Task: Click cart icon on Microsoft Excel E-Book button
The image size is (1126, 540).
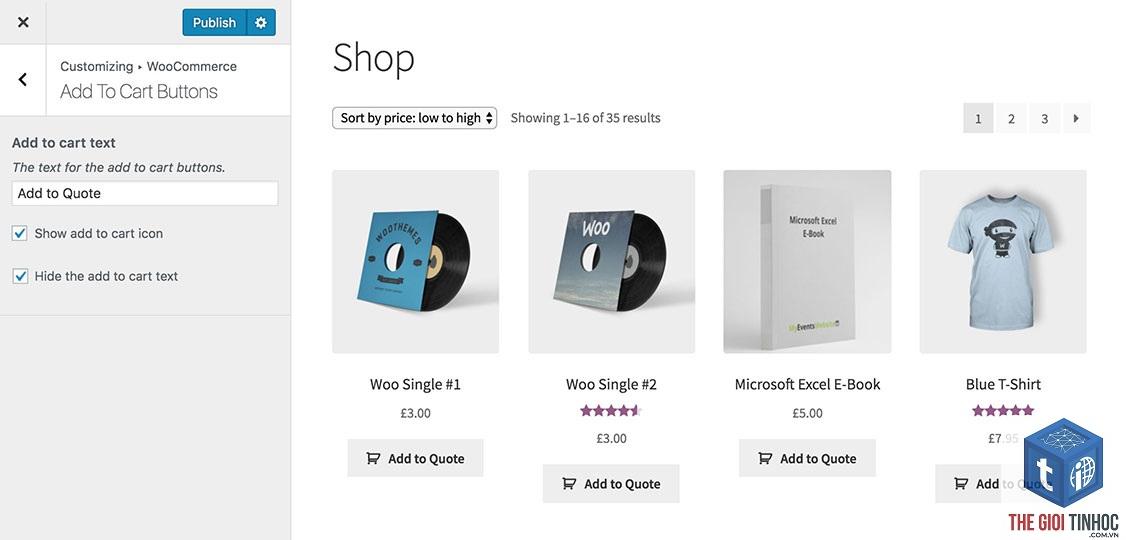Action: 765,458
